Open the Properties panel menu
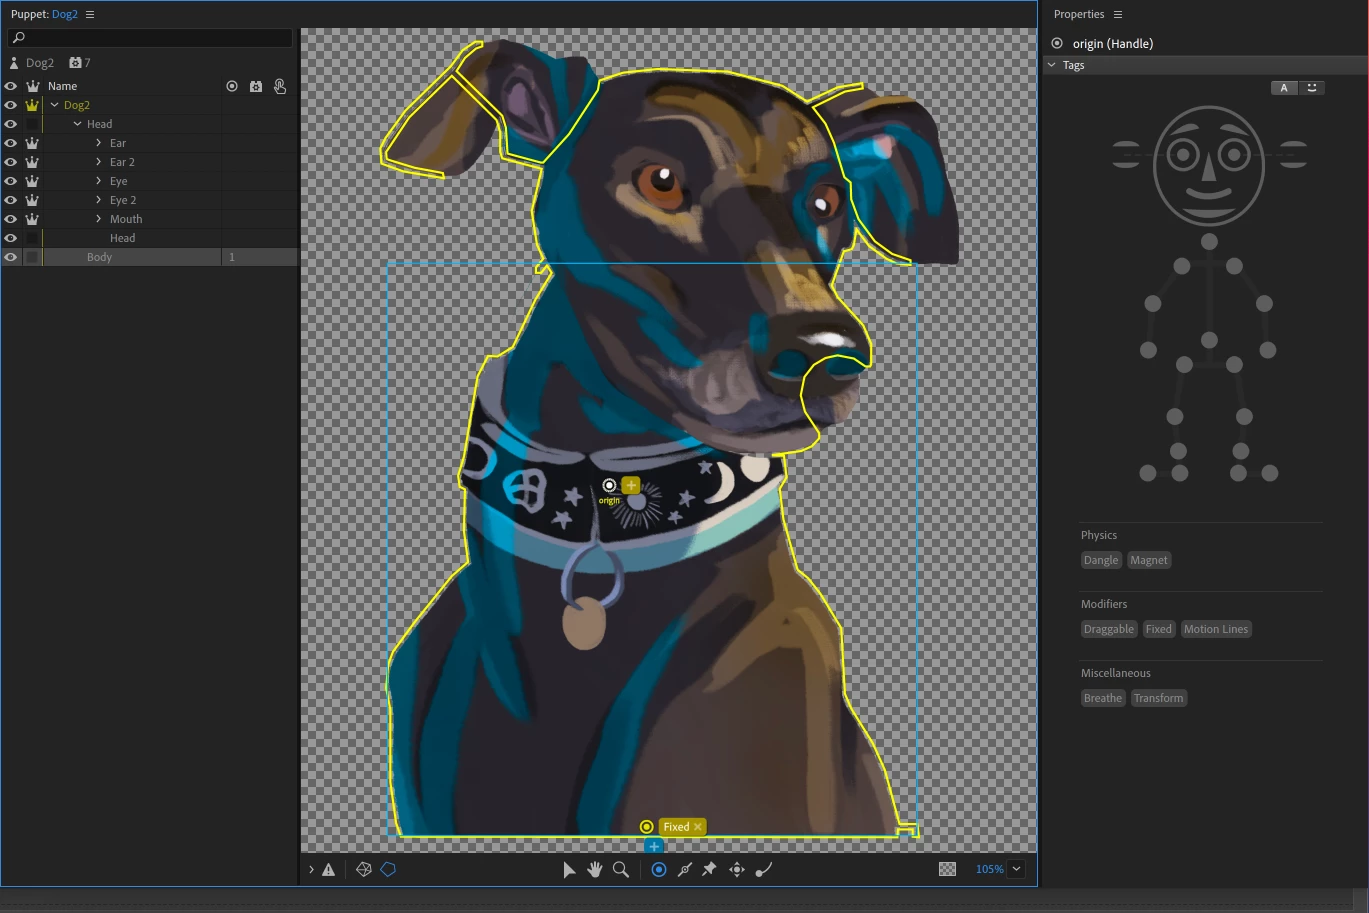Viewport: 1369px width, 913px height. [1118, 15]
